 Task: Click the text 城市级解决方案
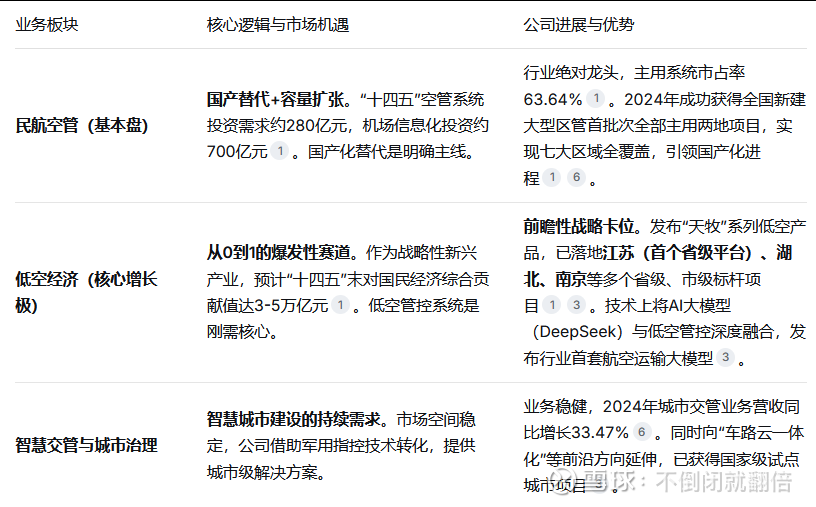tap(262, 472)
